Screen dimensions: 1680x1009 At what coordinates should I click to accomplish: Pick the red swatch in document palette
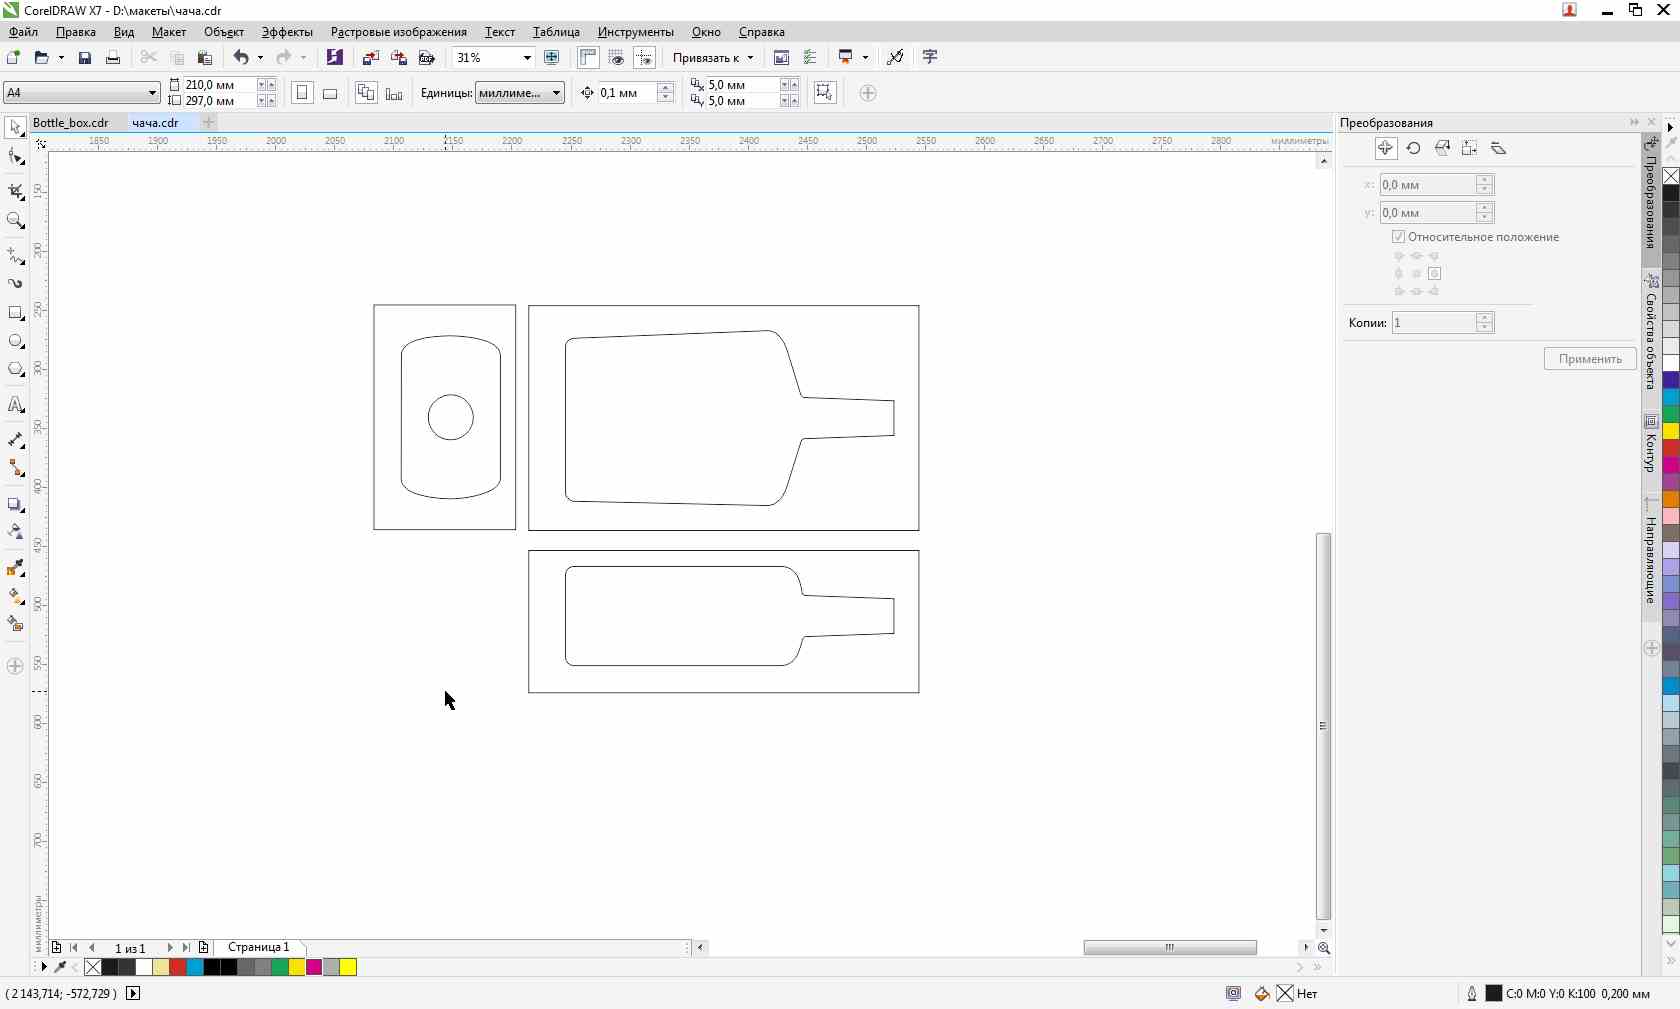click(177, 967)
